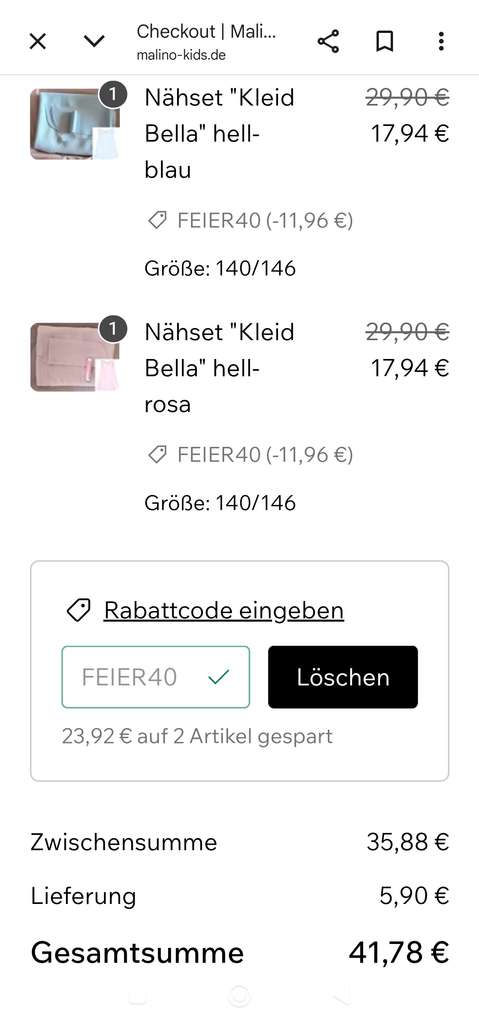Tap the Gesamtsumme total amount
The width and height of the screenshot is (479, 1024).
[x=399, y=953]
